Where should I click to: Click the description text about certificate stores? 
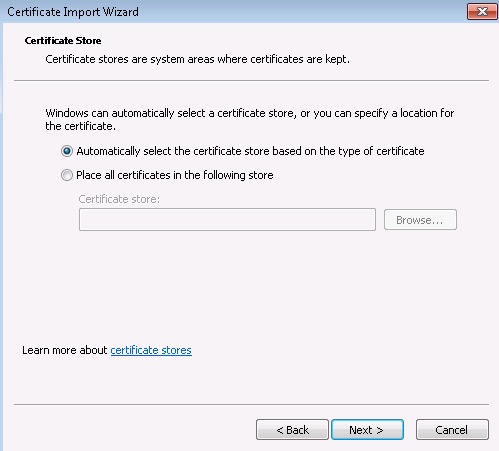[198, 59]
